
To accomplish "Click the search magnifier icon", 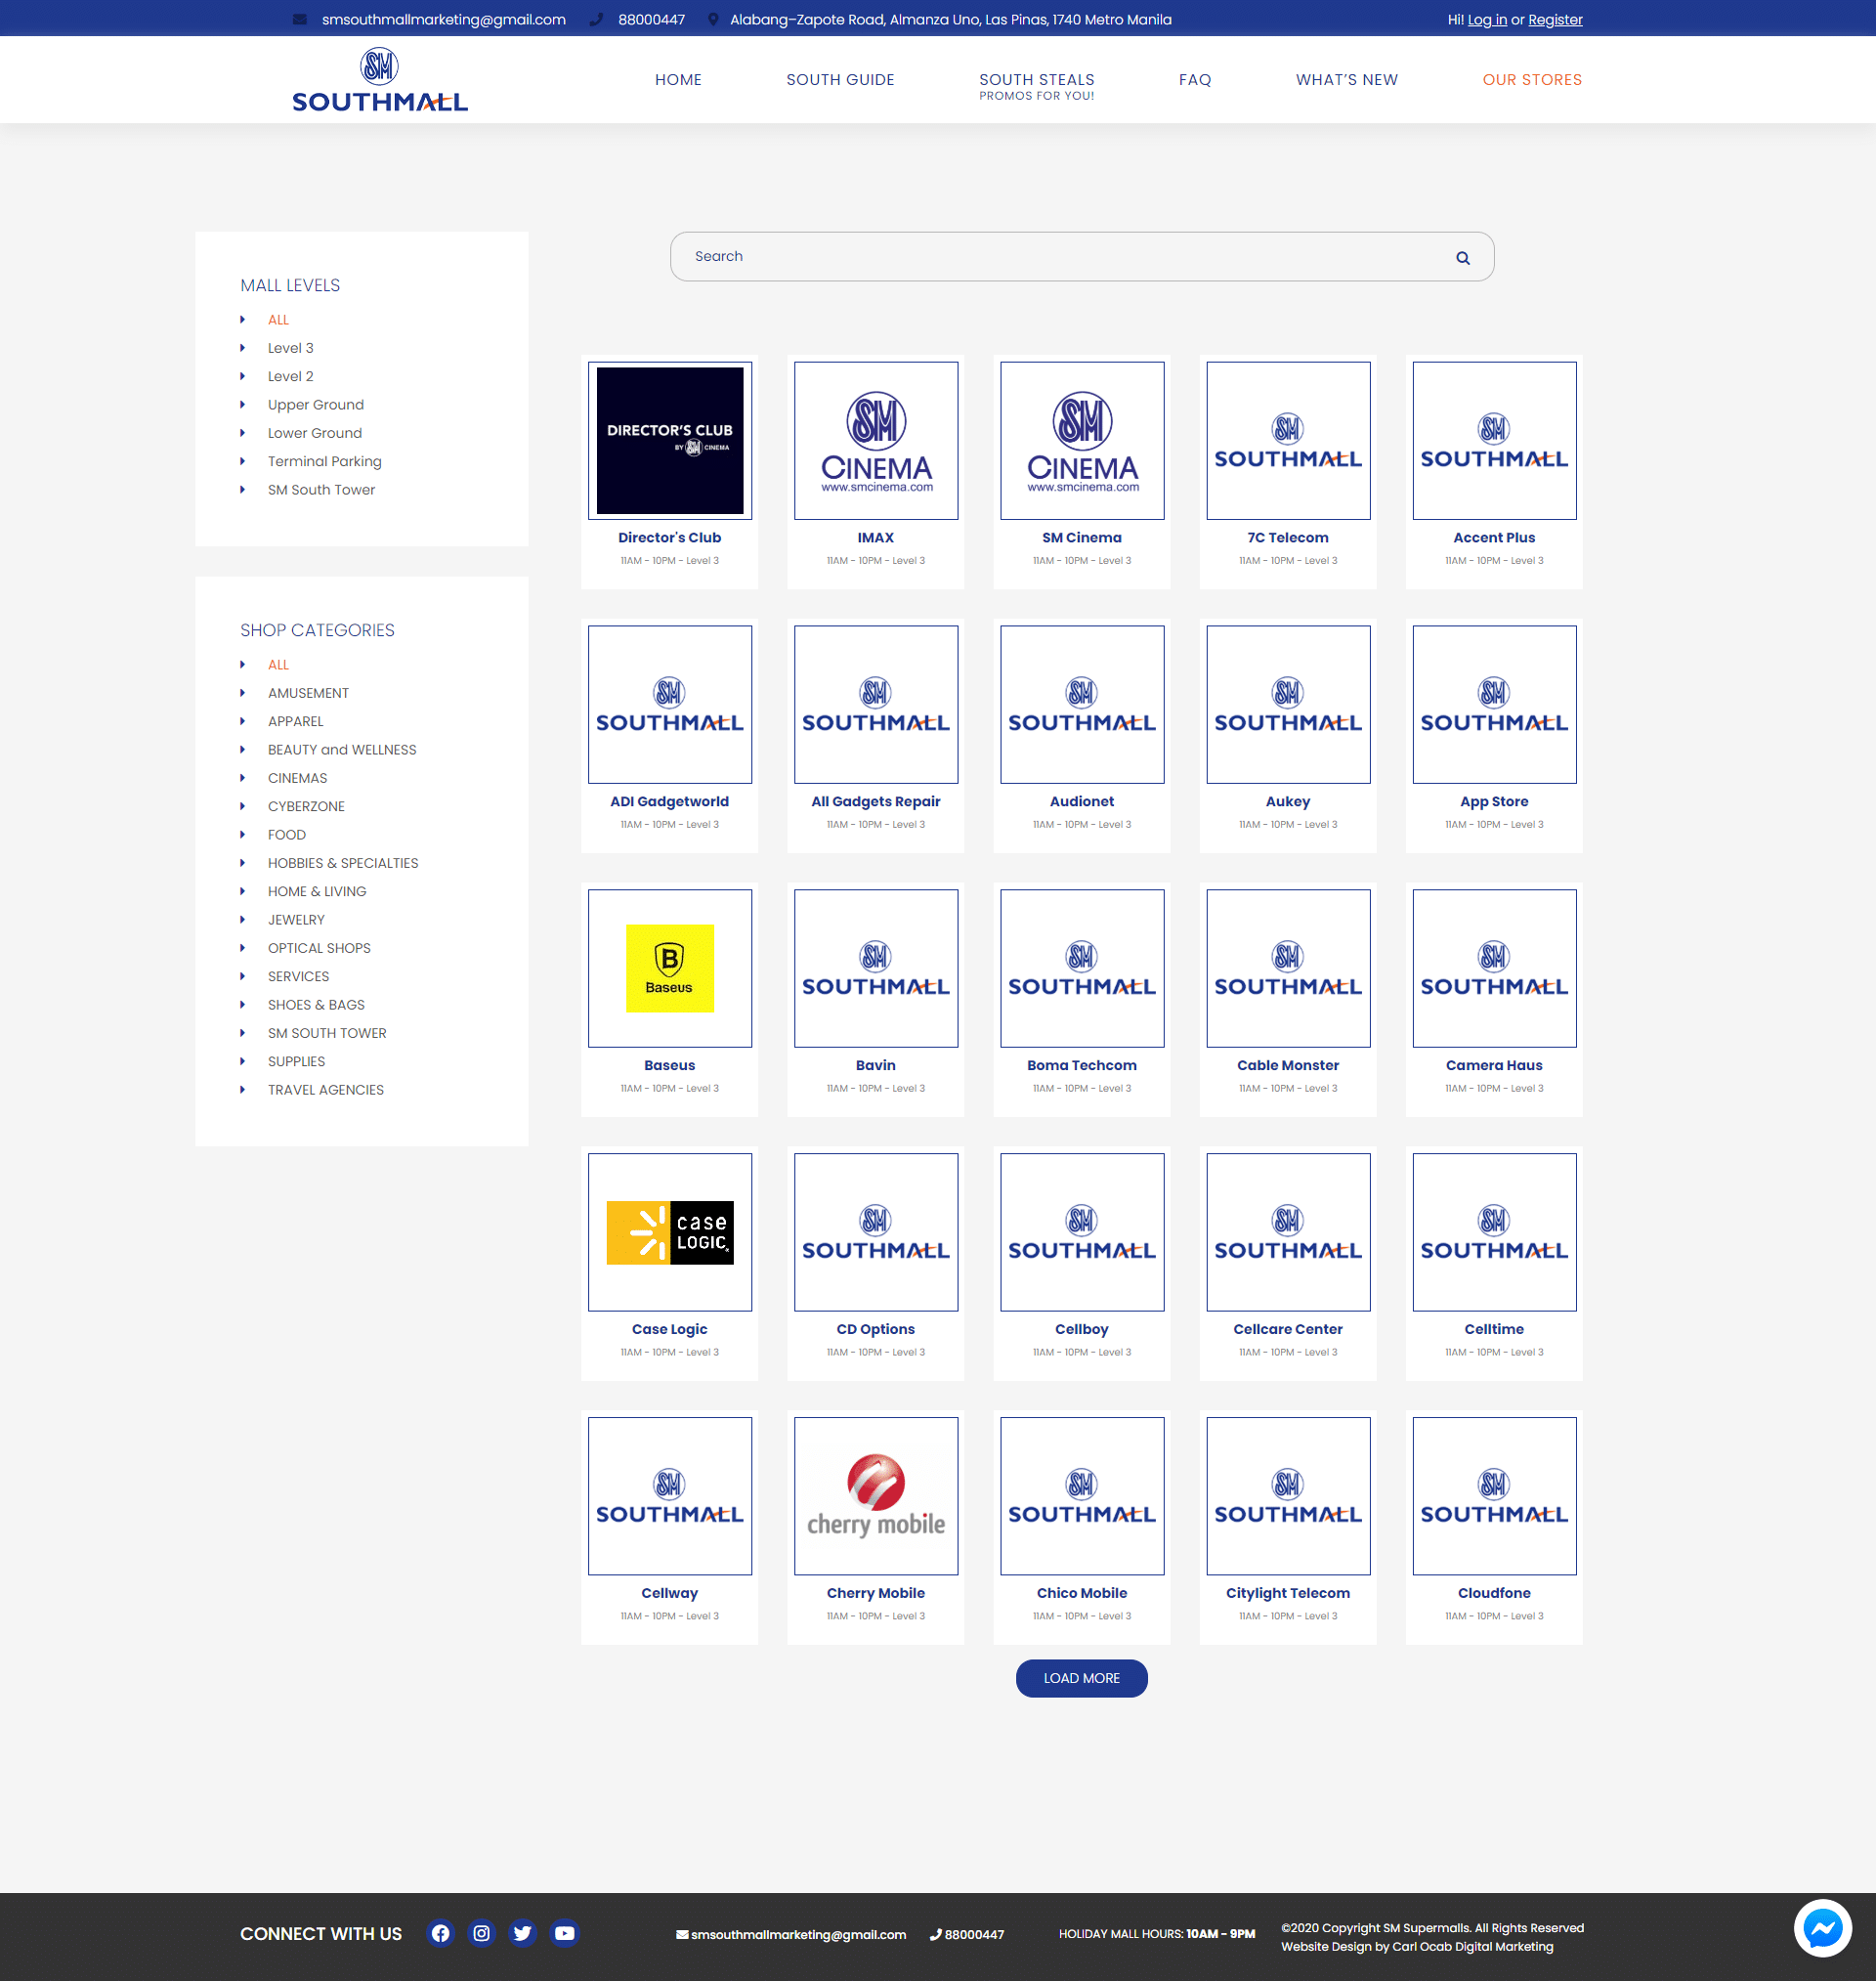I will [1462, 258].
